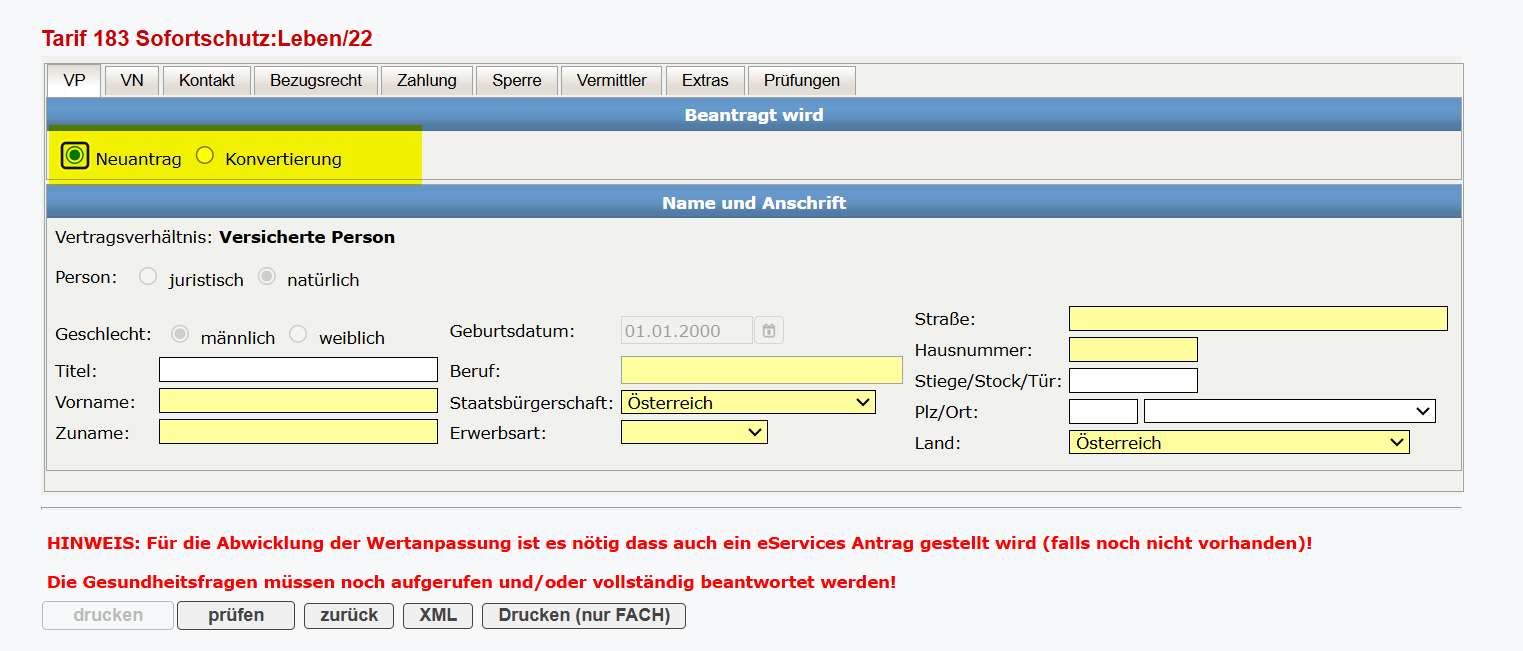Open the Kontakt tab
This screenshot has width=1523, height=651.
coord(207,81)
